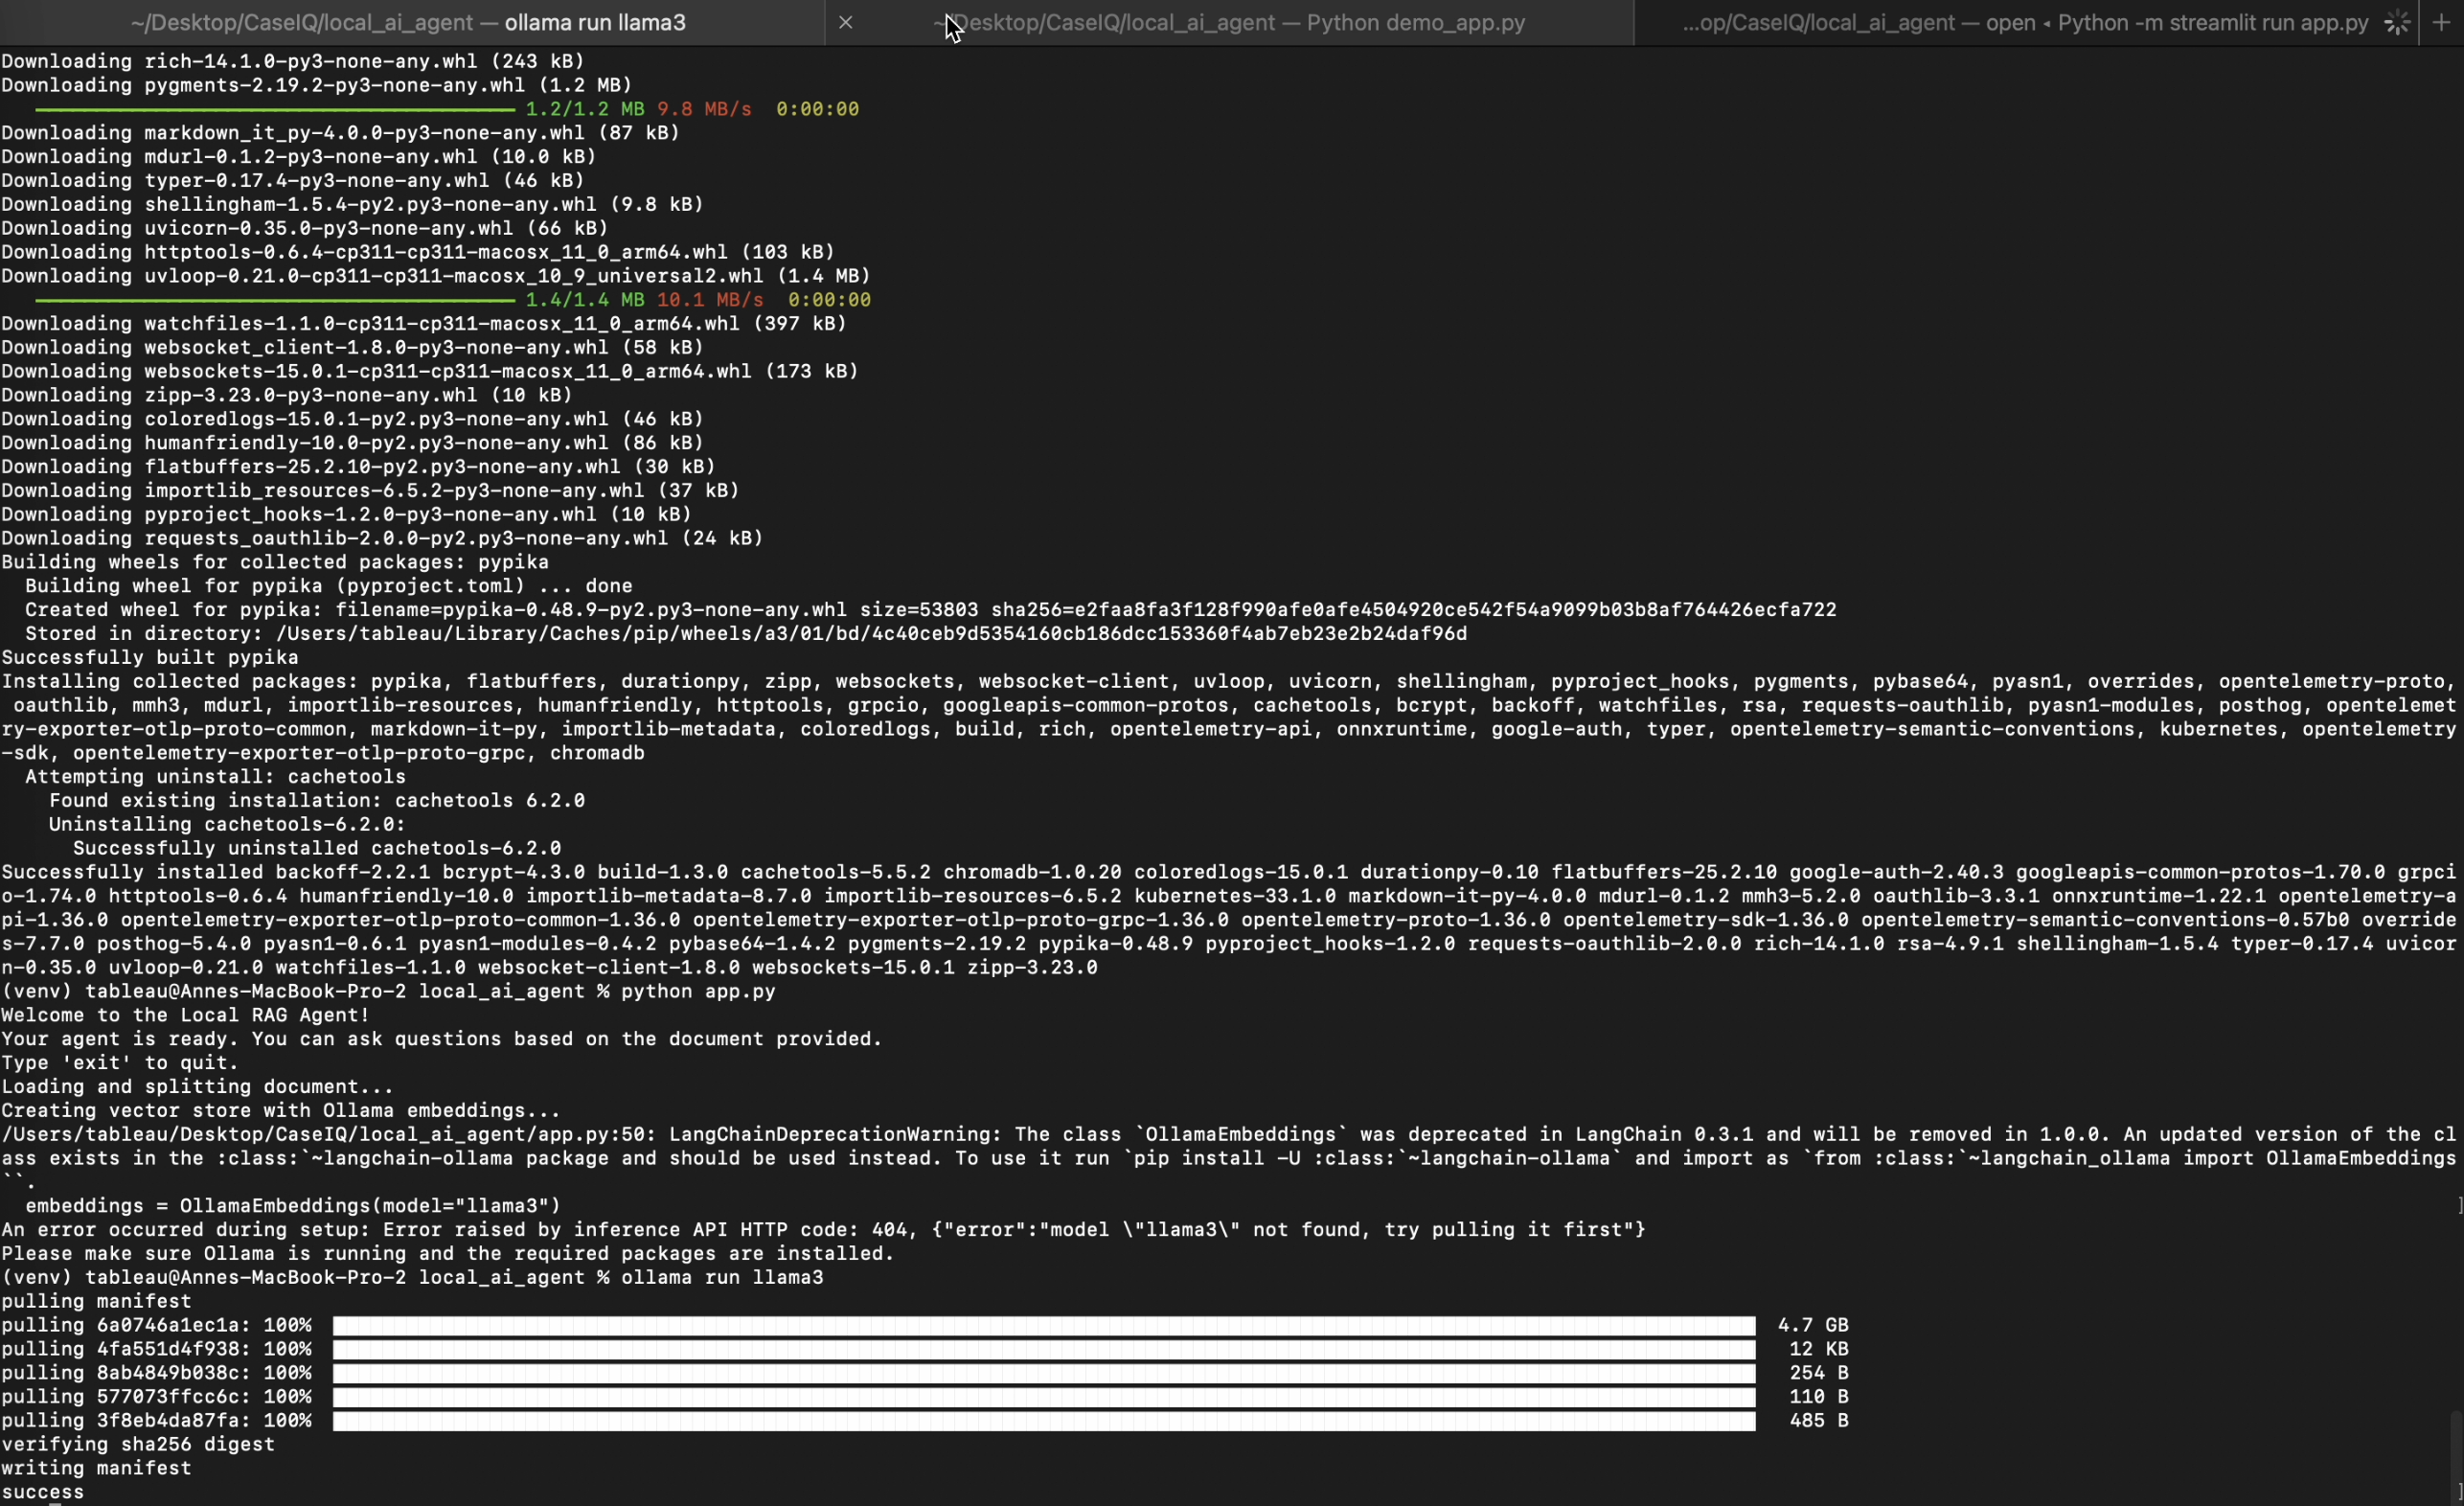This screenshot has width=2464, height=1506.
Task: Click the 'success' output line
Action: pyautogui.click(x=43, y=1492)
